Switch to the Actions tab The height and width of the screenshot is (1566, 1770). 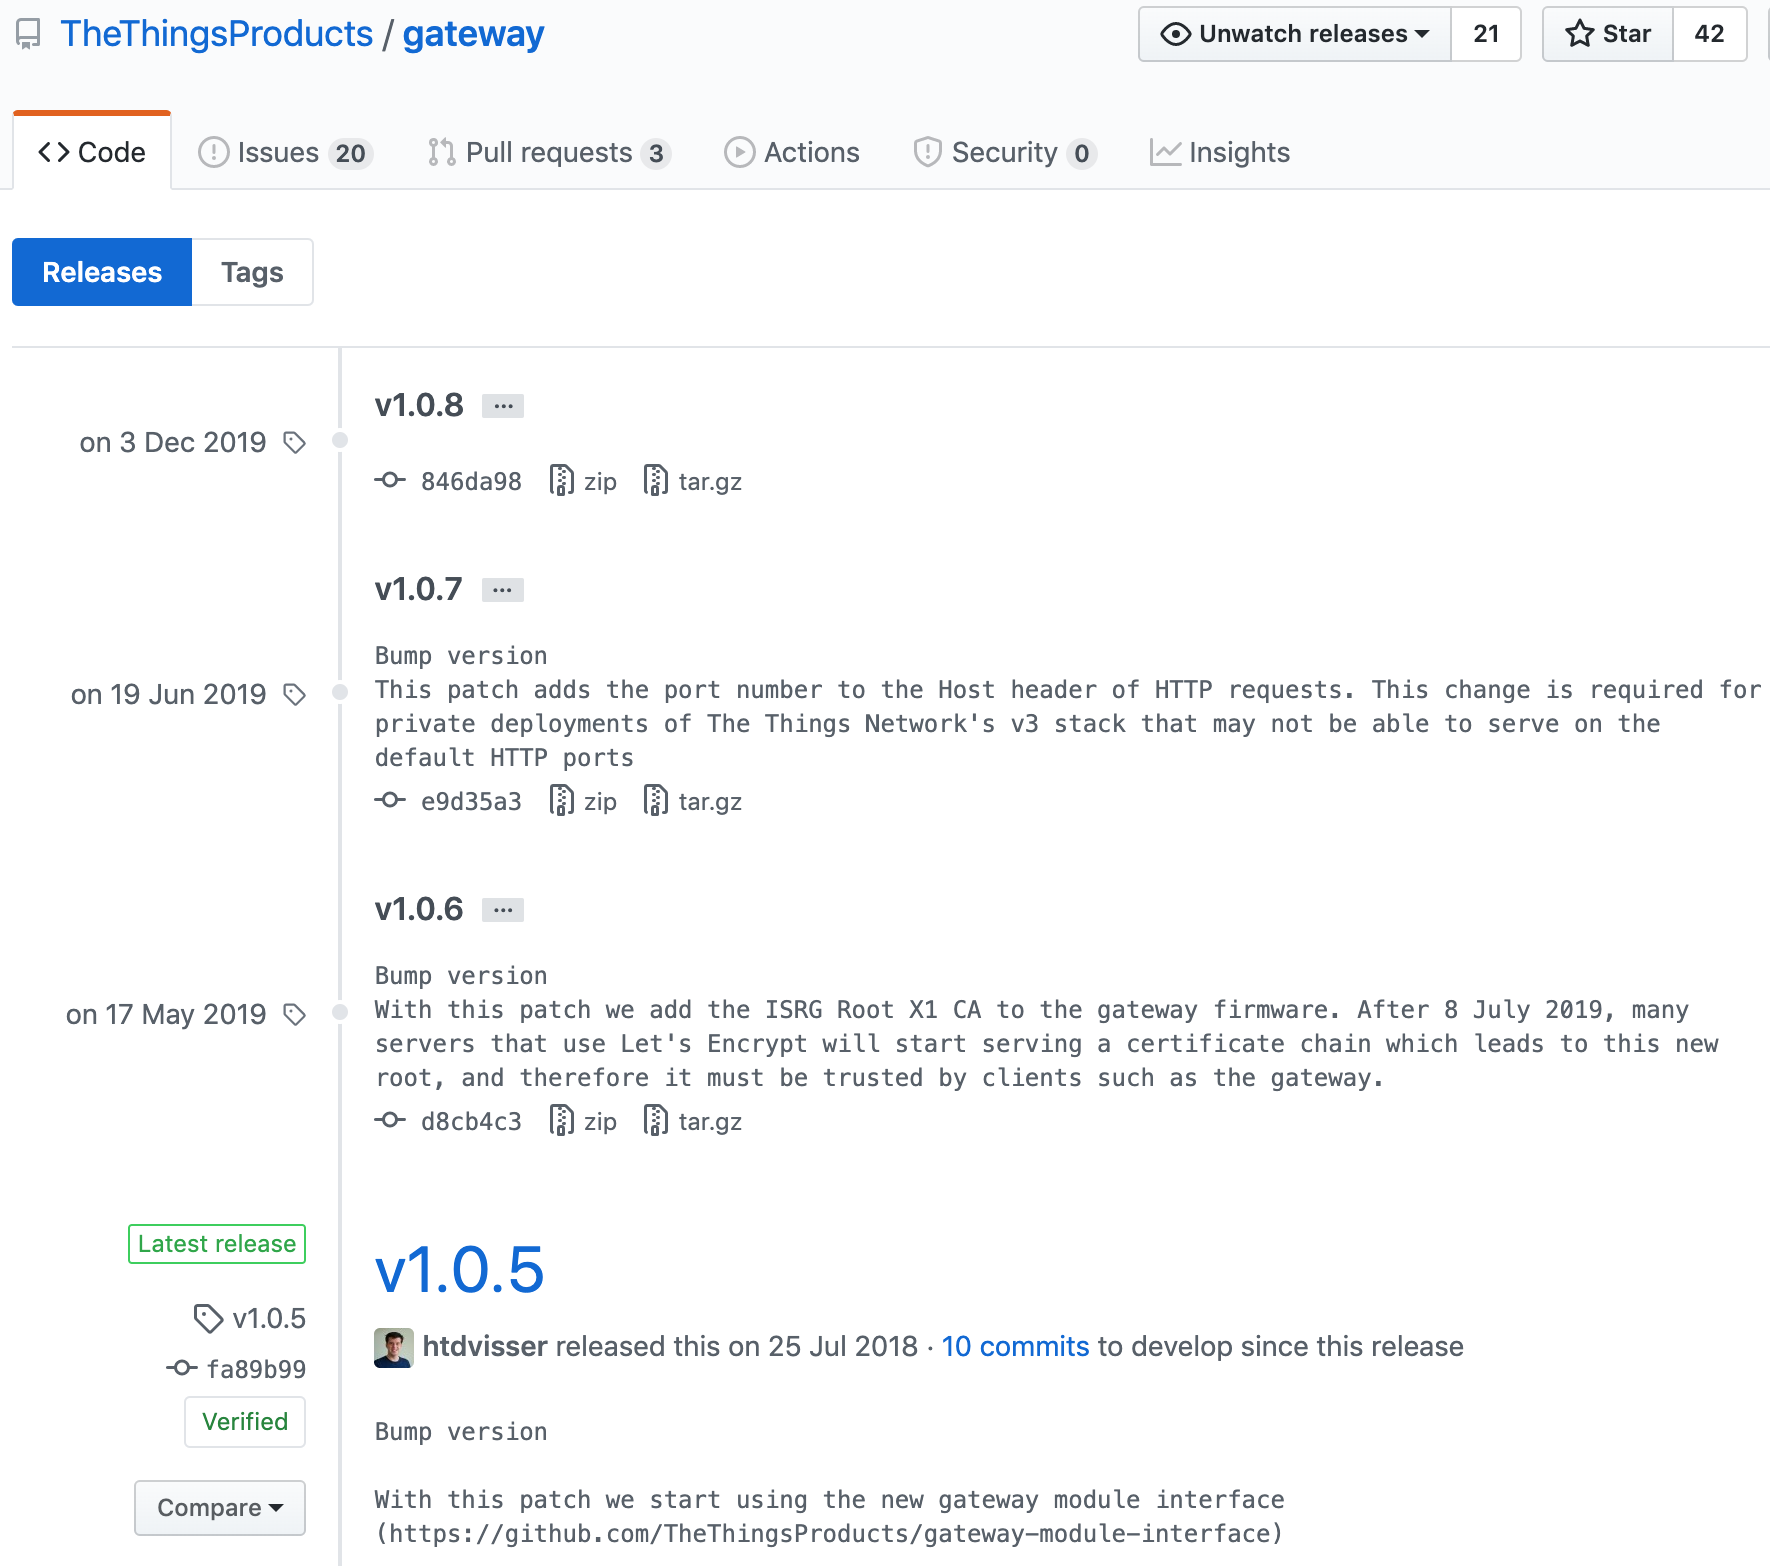[791, 152]
